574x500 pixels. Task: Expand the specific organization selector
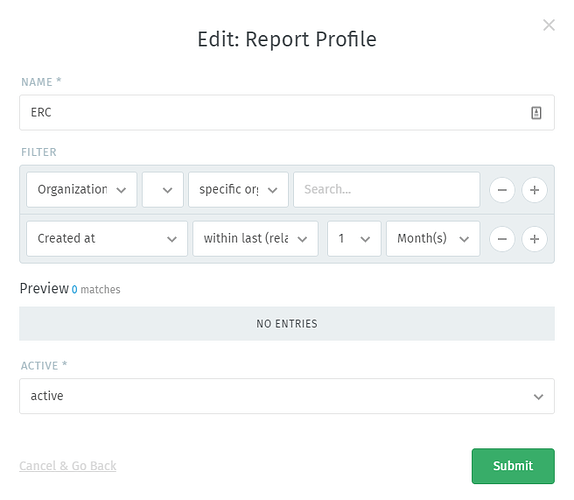(x=238, y=190)
